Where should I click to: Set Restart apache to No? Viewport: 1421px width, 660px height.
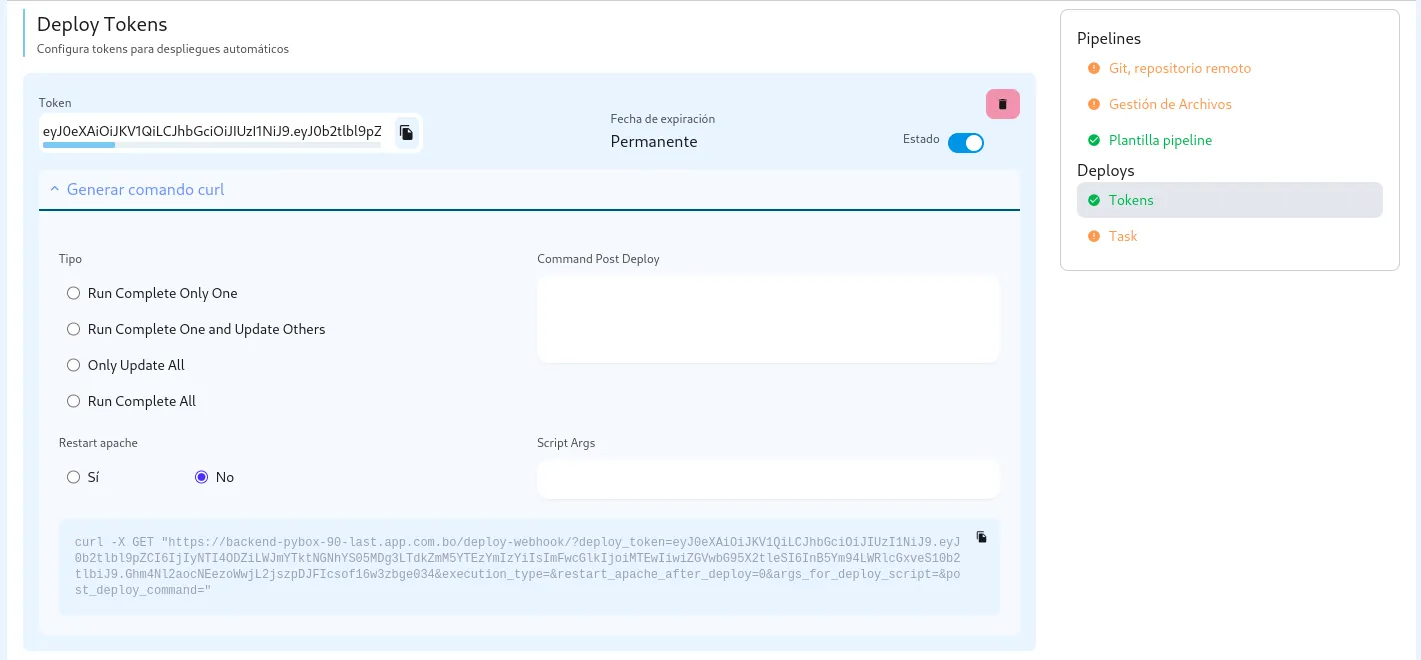tap(201, 477)
